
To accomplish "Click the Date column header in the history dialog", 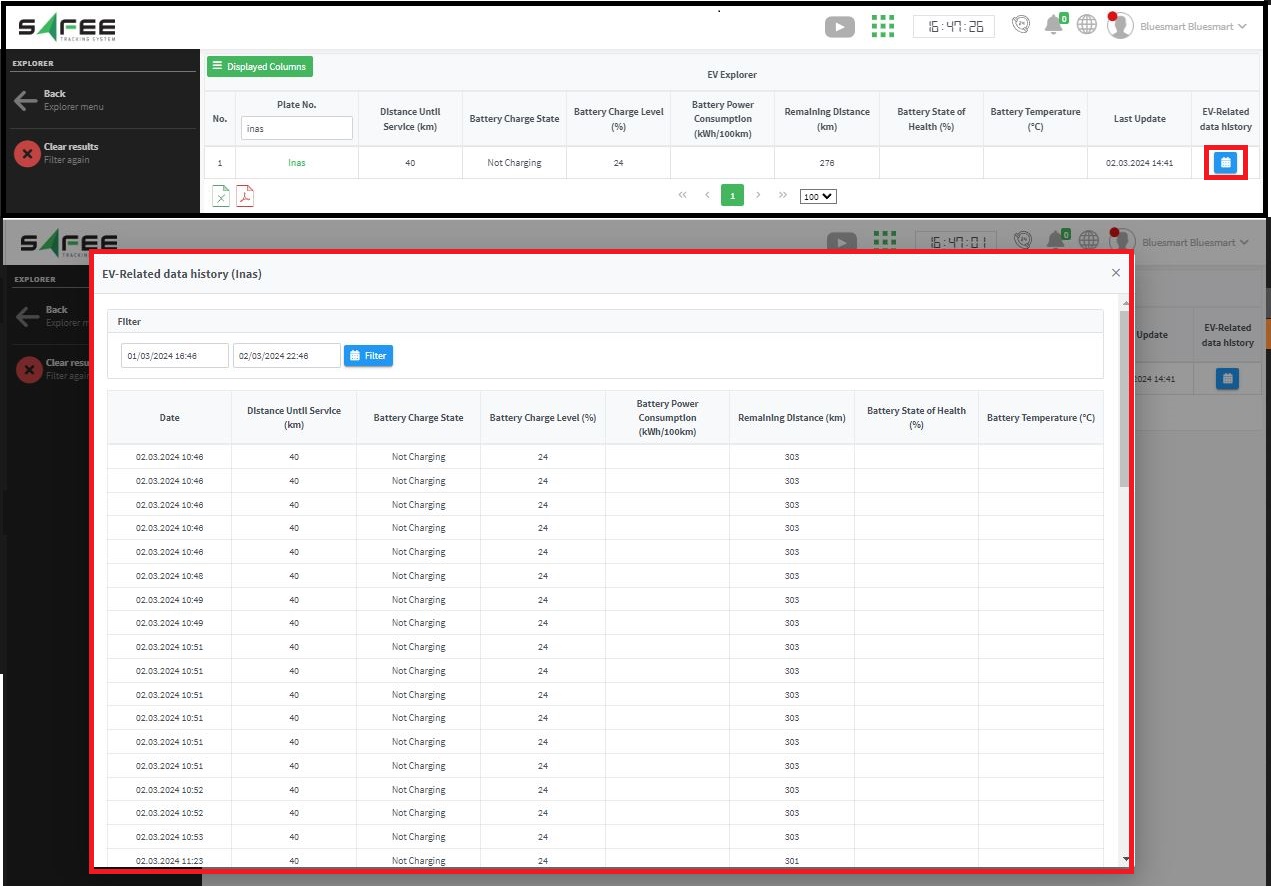I will (169, 418).
